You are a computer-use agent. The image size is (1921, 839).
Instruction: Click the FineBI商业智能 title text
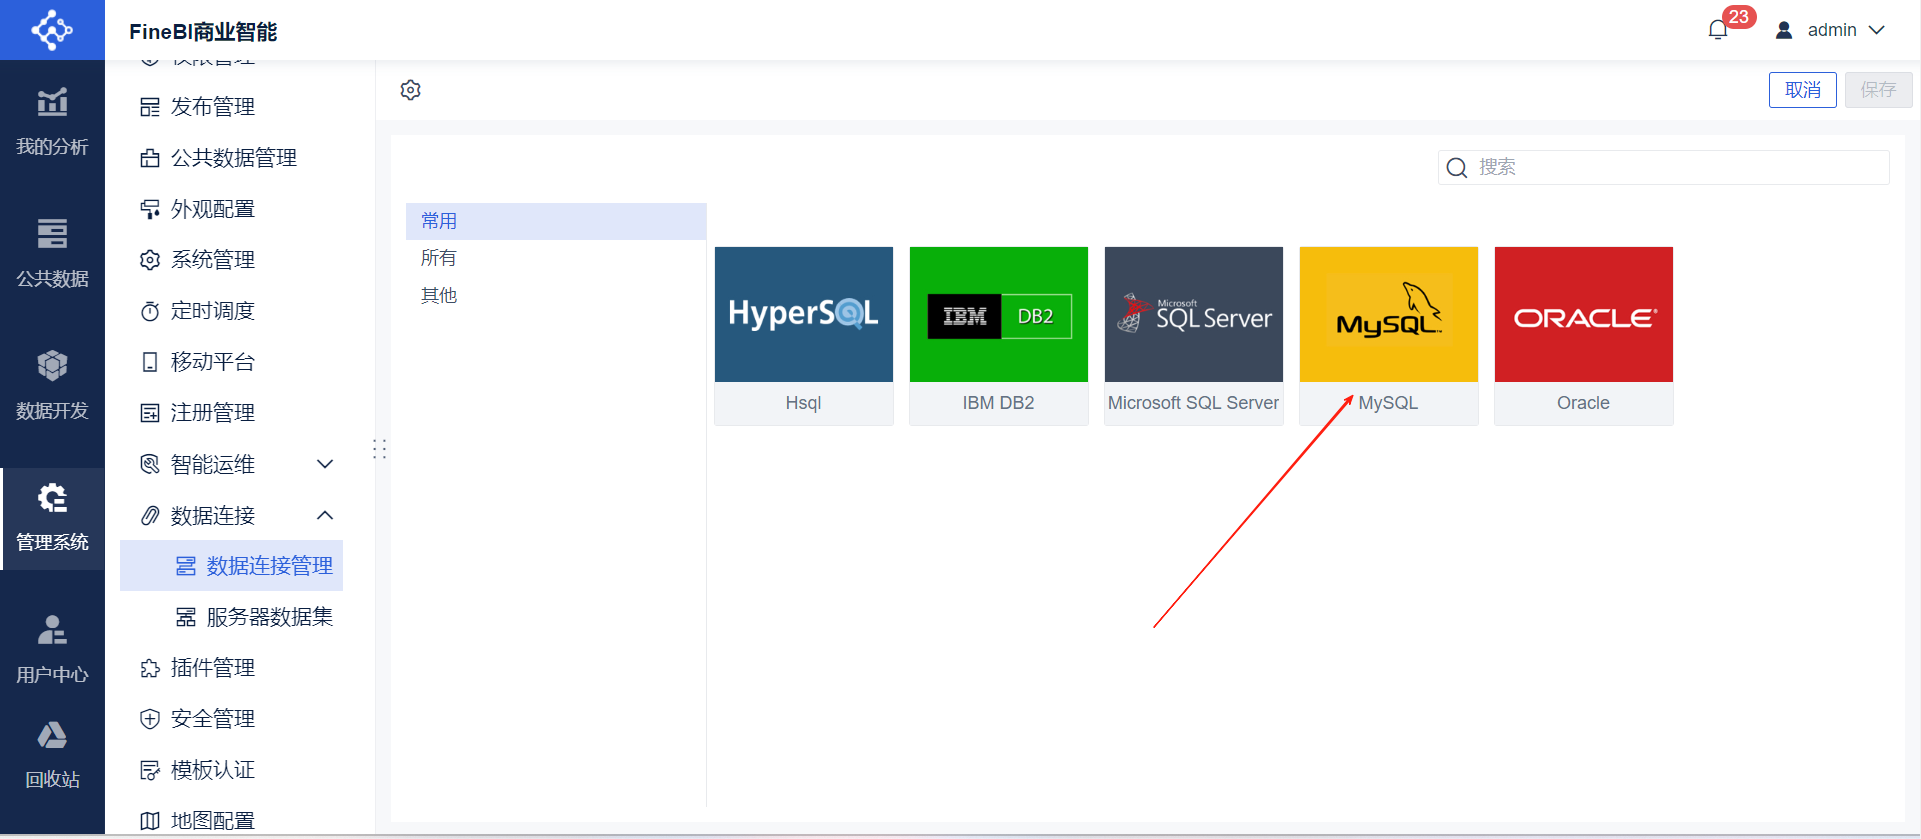203,32
